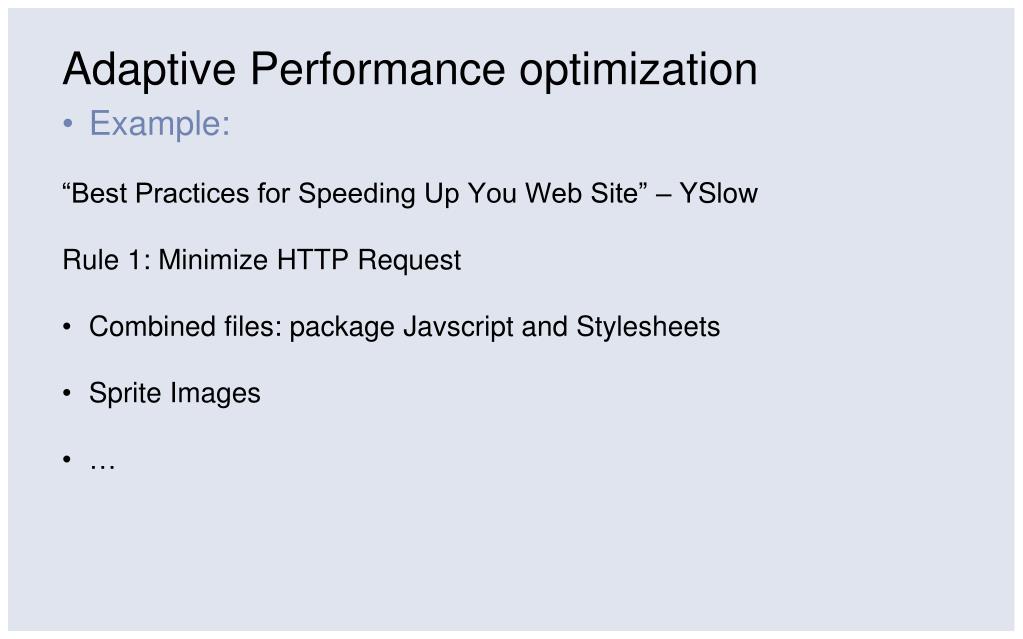The width and height of the screenshot is (1023, 639).
Task: Click the "Rule 1: Minimize HTTP Request" line
Action: click(x=262, y=260)
